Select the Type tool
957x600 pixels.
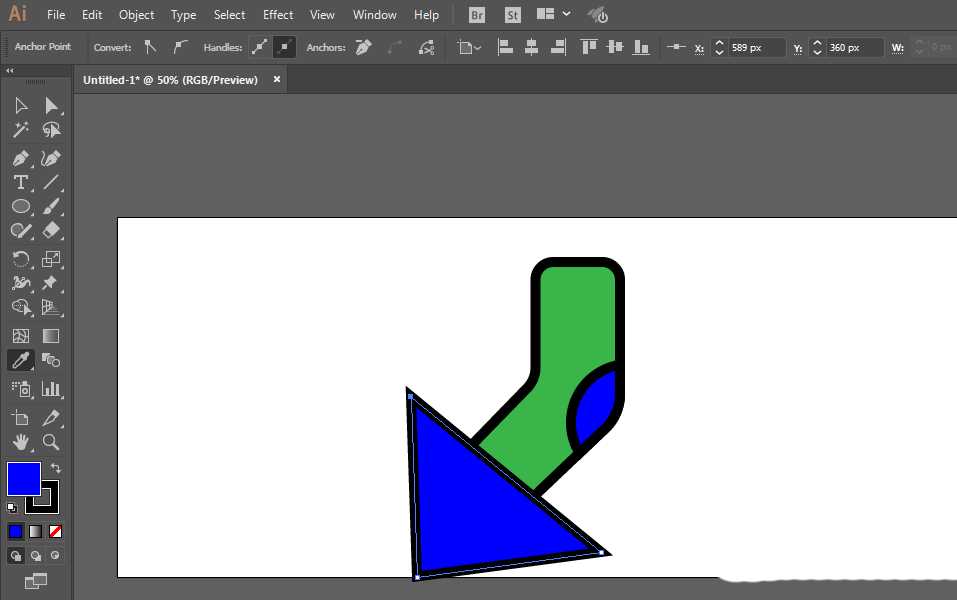(x=20, y=182)
